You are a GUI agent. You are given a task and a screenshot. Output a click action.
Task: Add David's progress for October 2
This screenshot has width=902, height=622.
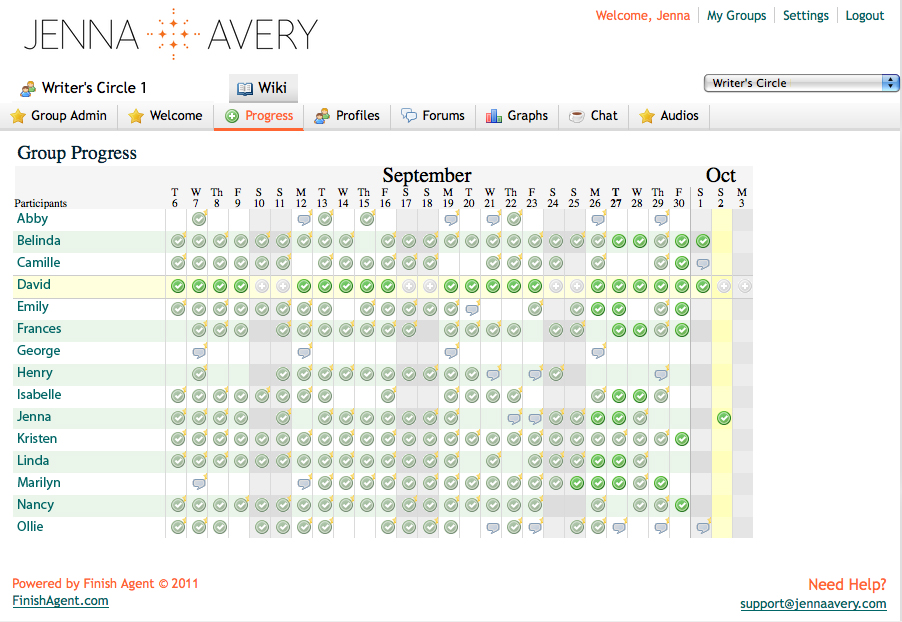724,286
